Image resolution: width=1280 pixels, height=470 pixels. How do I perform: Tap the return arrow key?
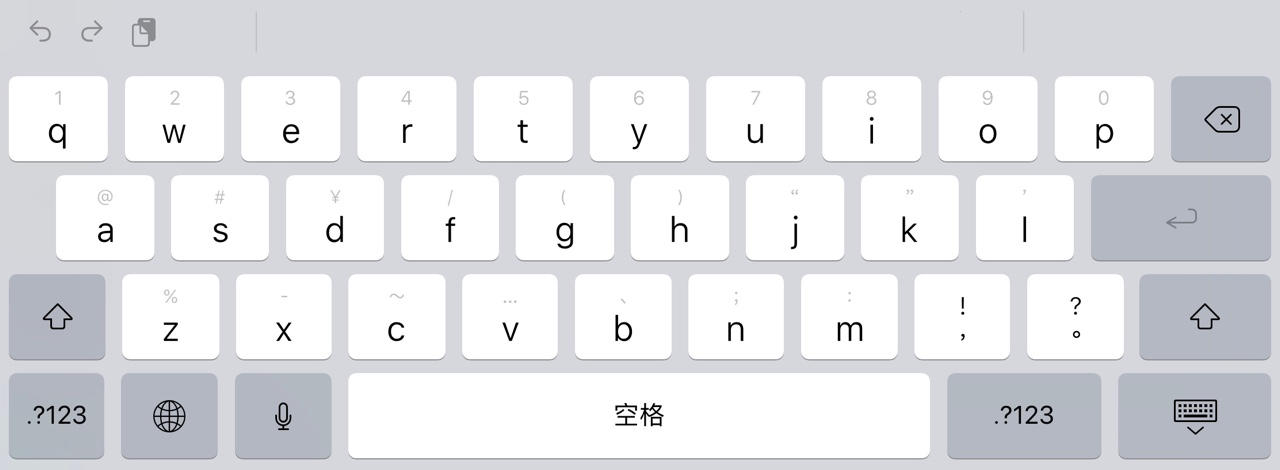pos(1181,218)
